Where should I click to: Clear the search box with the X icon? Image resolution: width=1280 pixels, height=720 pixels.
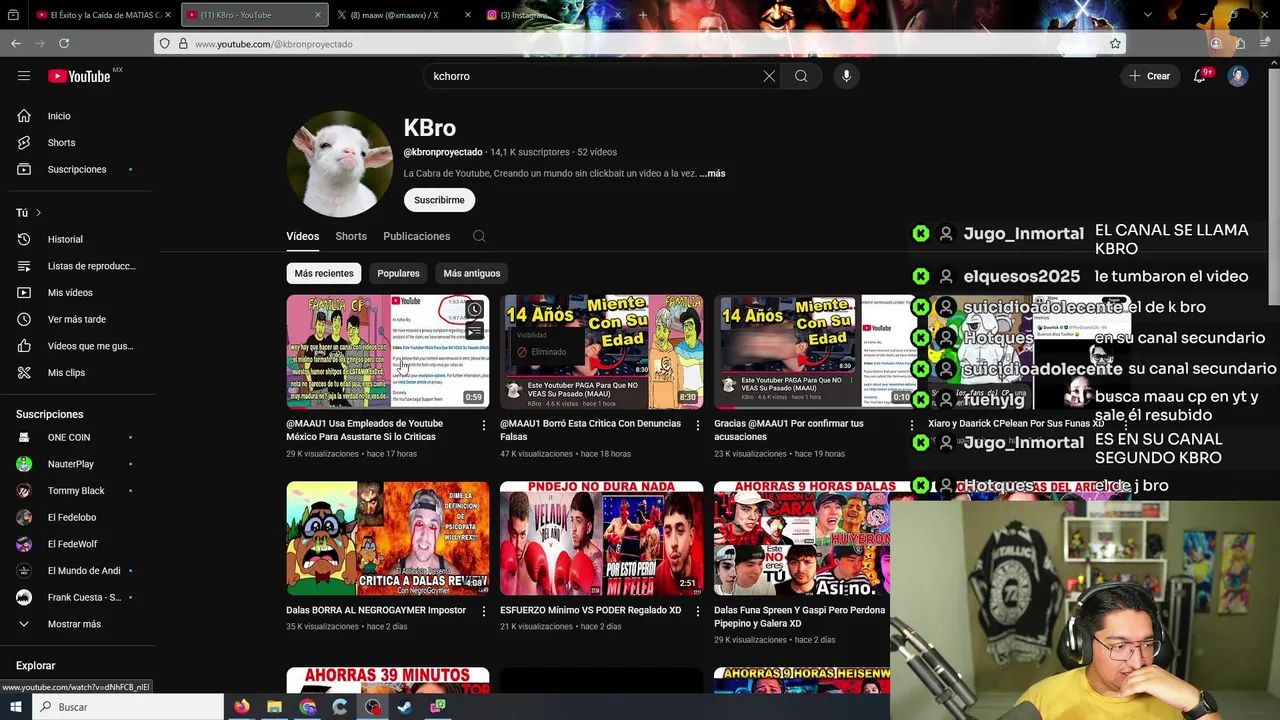pyautogui.click(x=769, y=76)
